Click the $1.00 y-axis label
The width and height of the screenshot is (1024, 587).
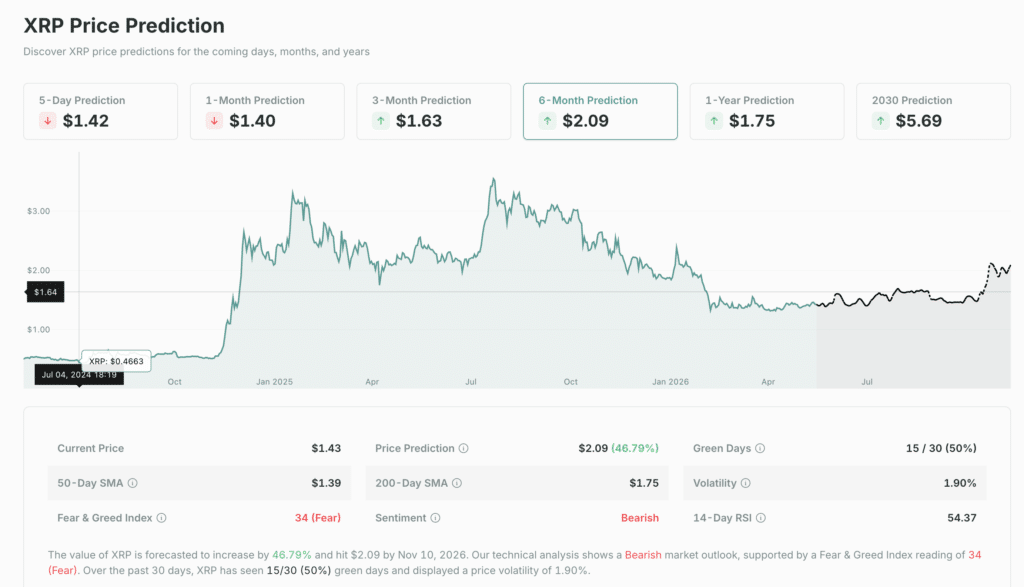[39, 330]
